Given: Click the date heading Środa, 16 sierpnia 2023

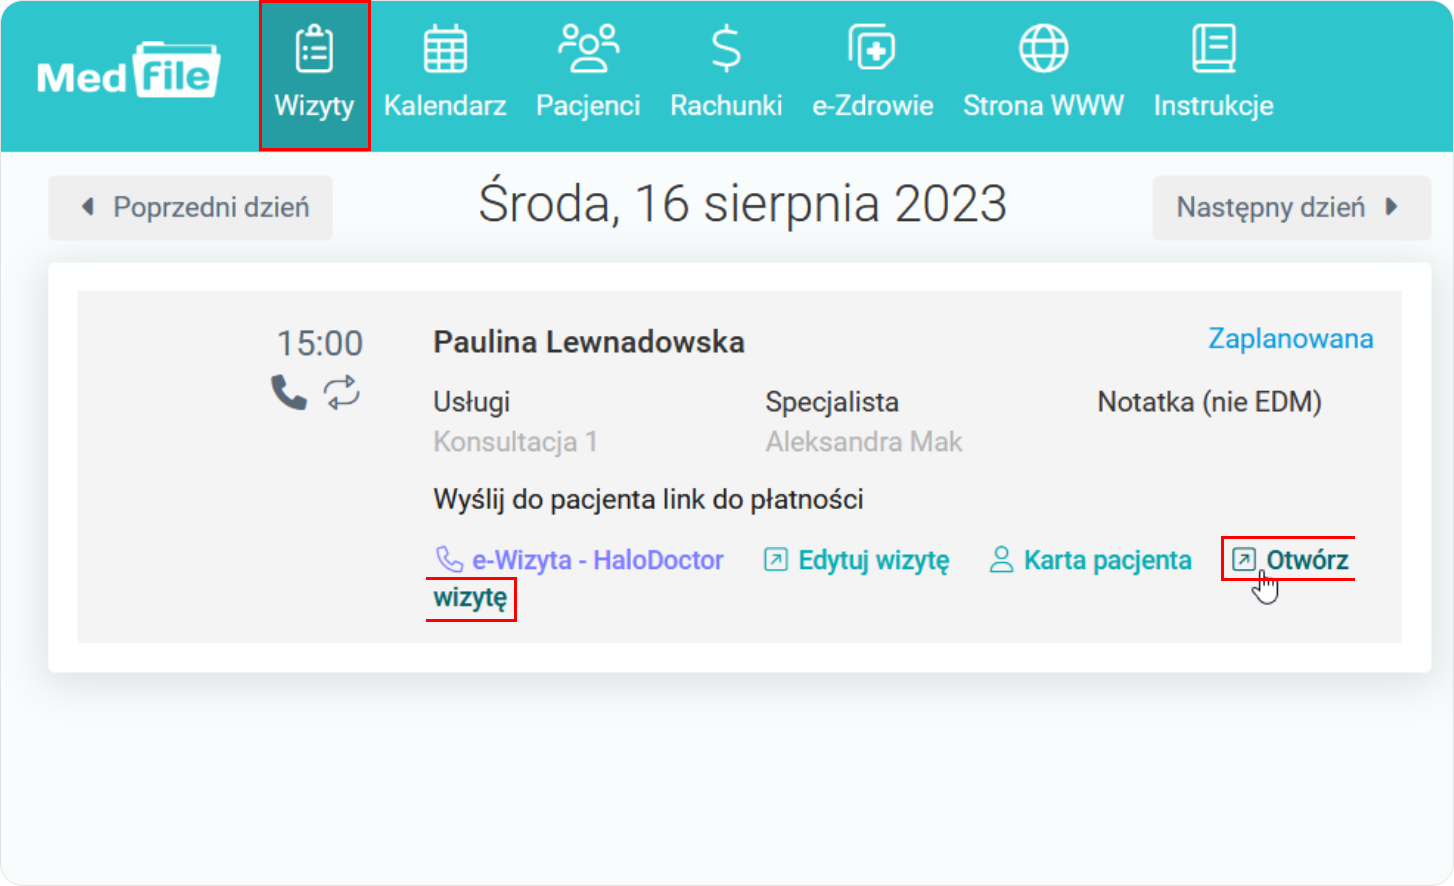Looking at the screenshot, I should pos(742,204).
